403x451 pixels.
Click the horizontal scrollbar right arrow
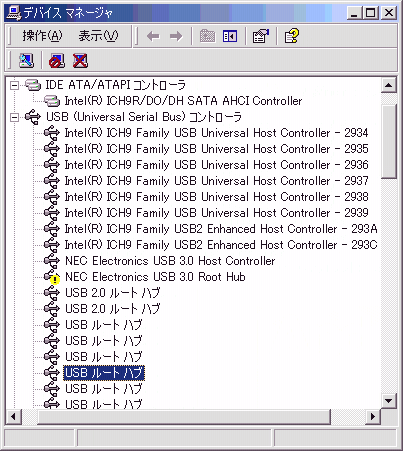(x=373, y=416)
